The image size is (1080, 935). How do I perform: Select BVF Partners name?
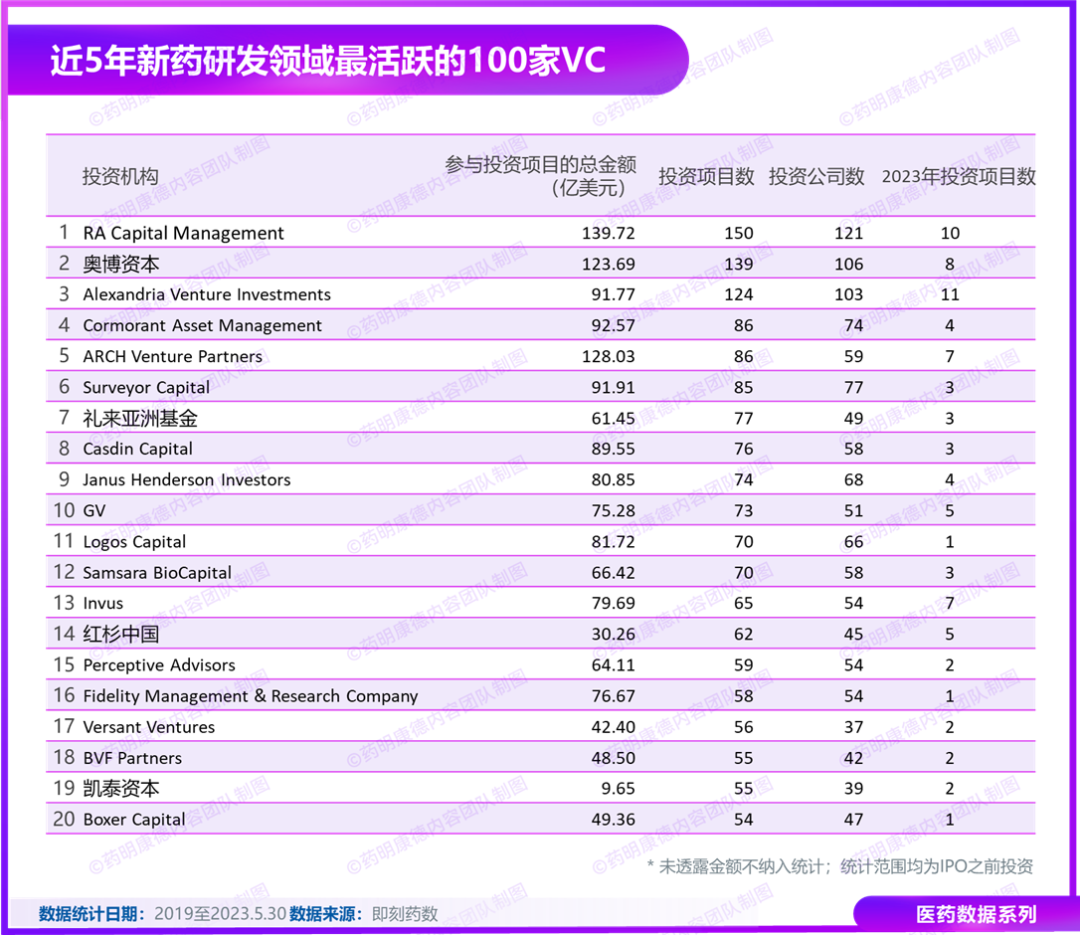tap(132, 758)
